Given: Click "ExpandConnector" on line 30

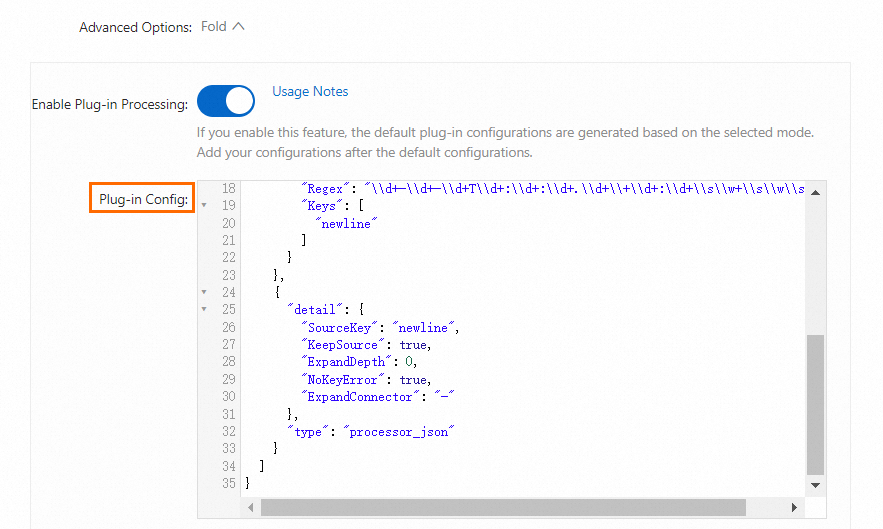Looking at the screenshot, I should (360, 397).
